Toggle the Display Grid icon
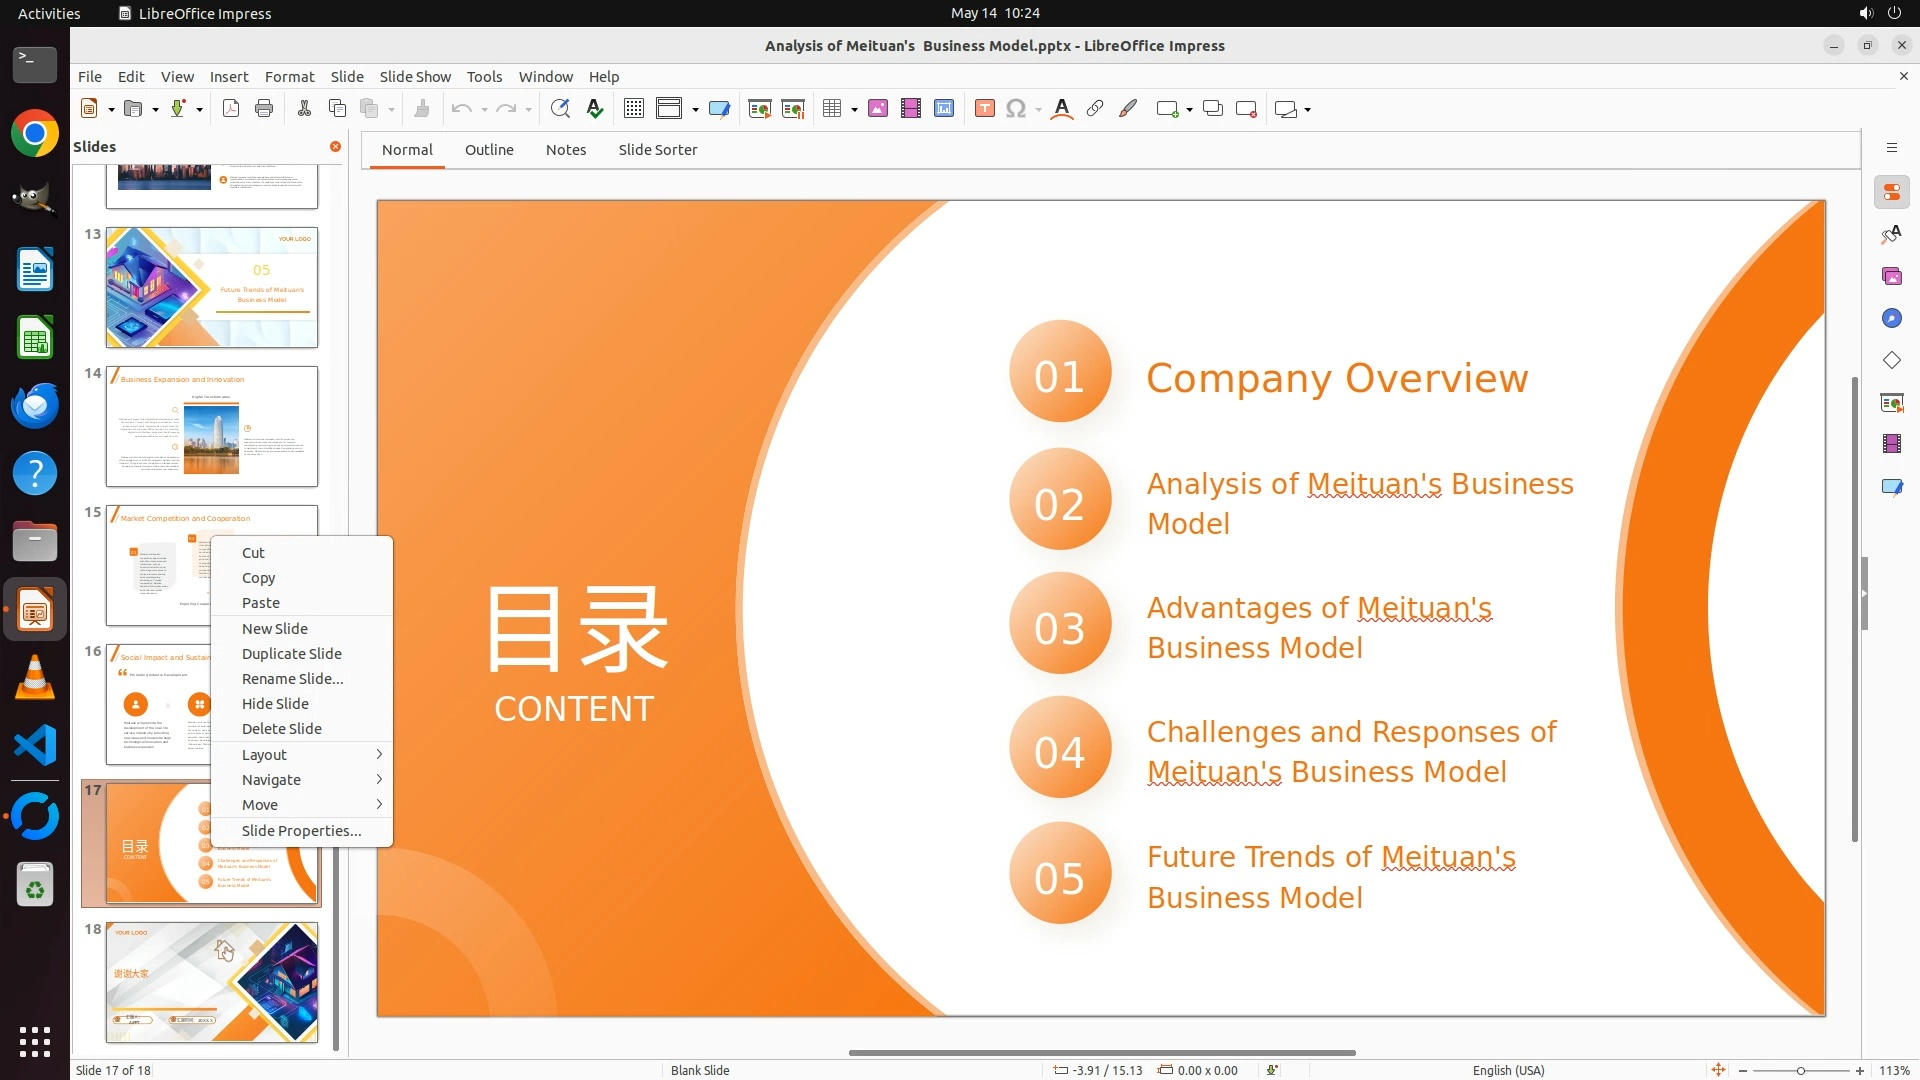The height and width of the screenshot is (1080, 1920). 634,109
